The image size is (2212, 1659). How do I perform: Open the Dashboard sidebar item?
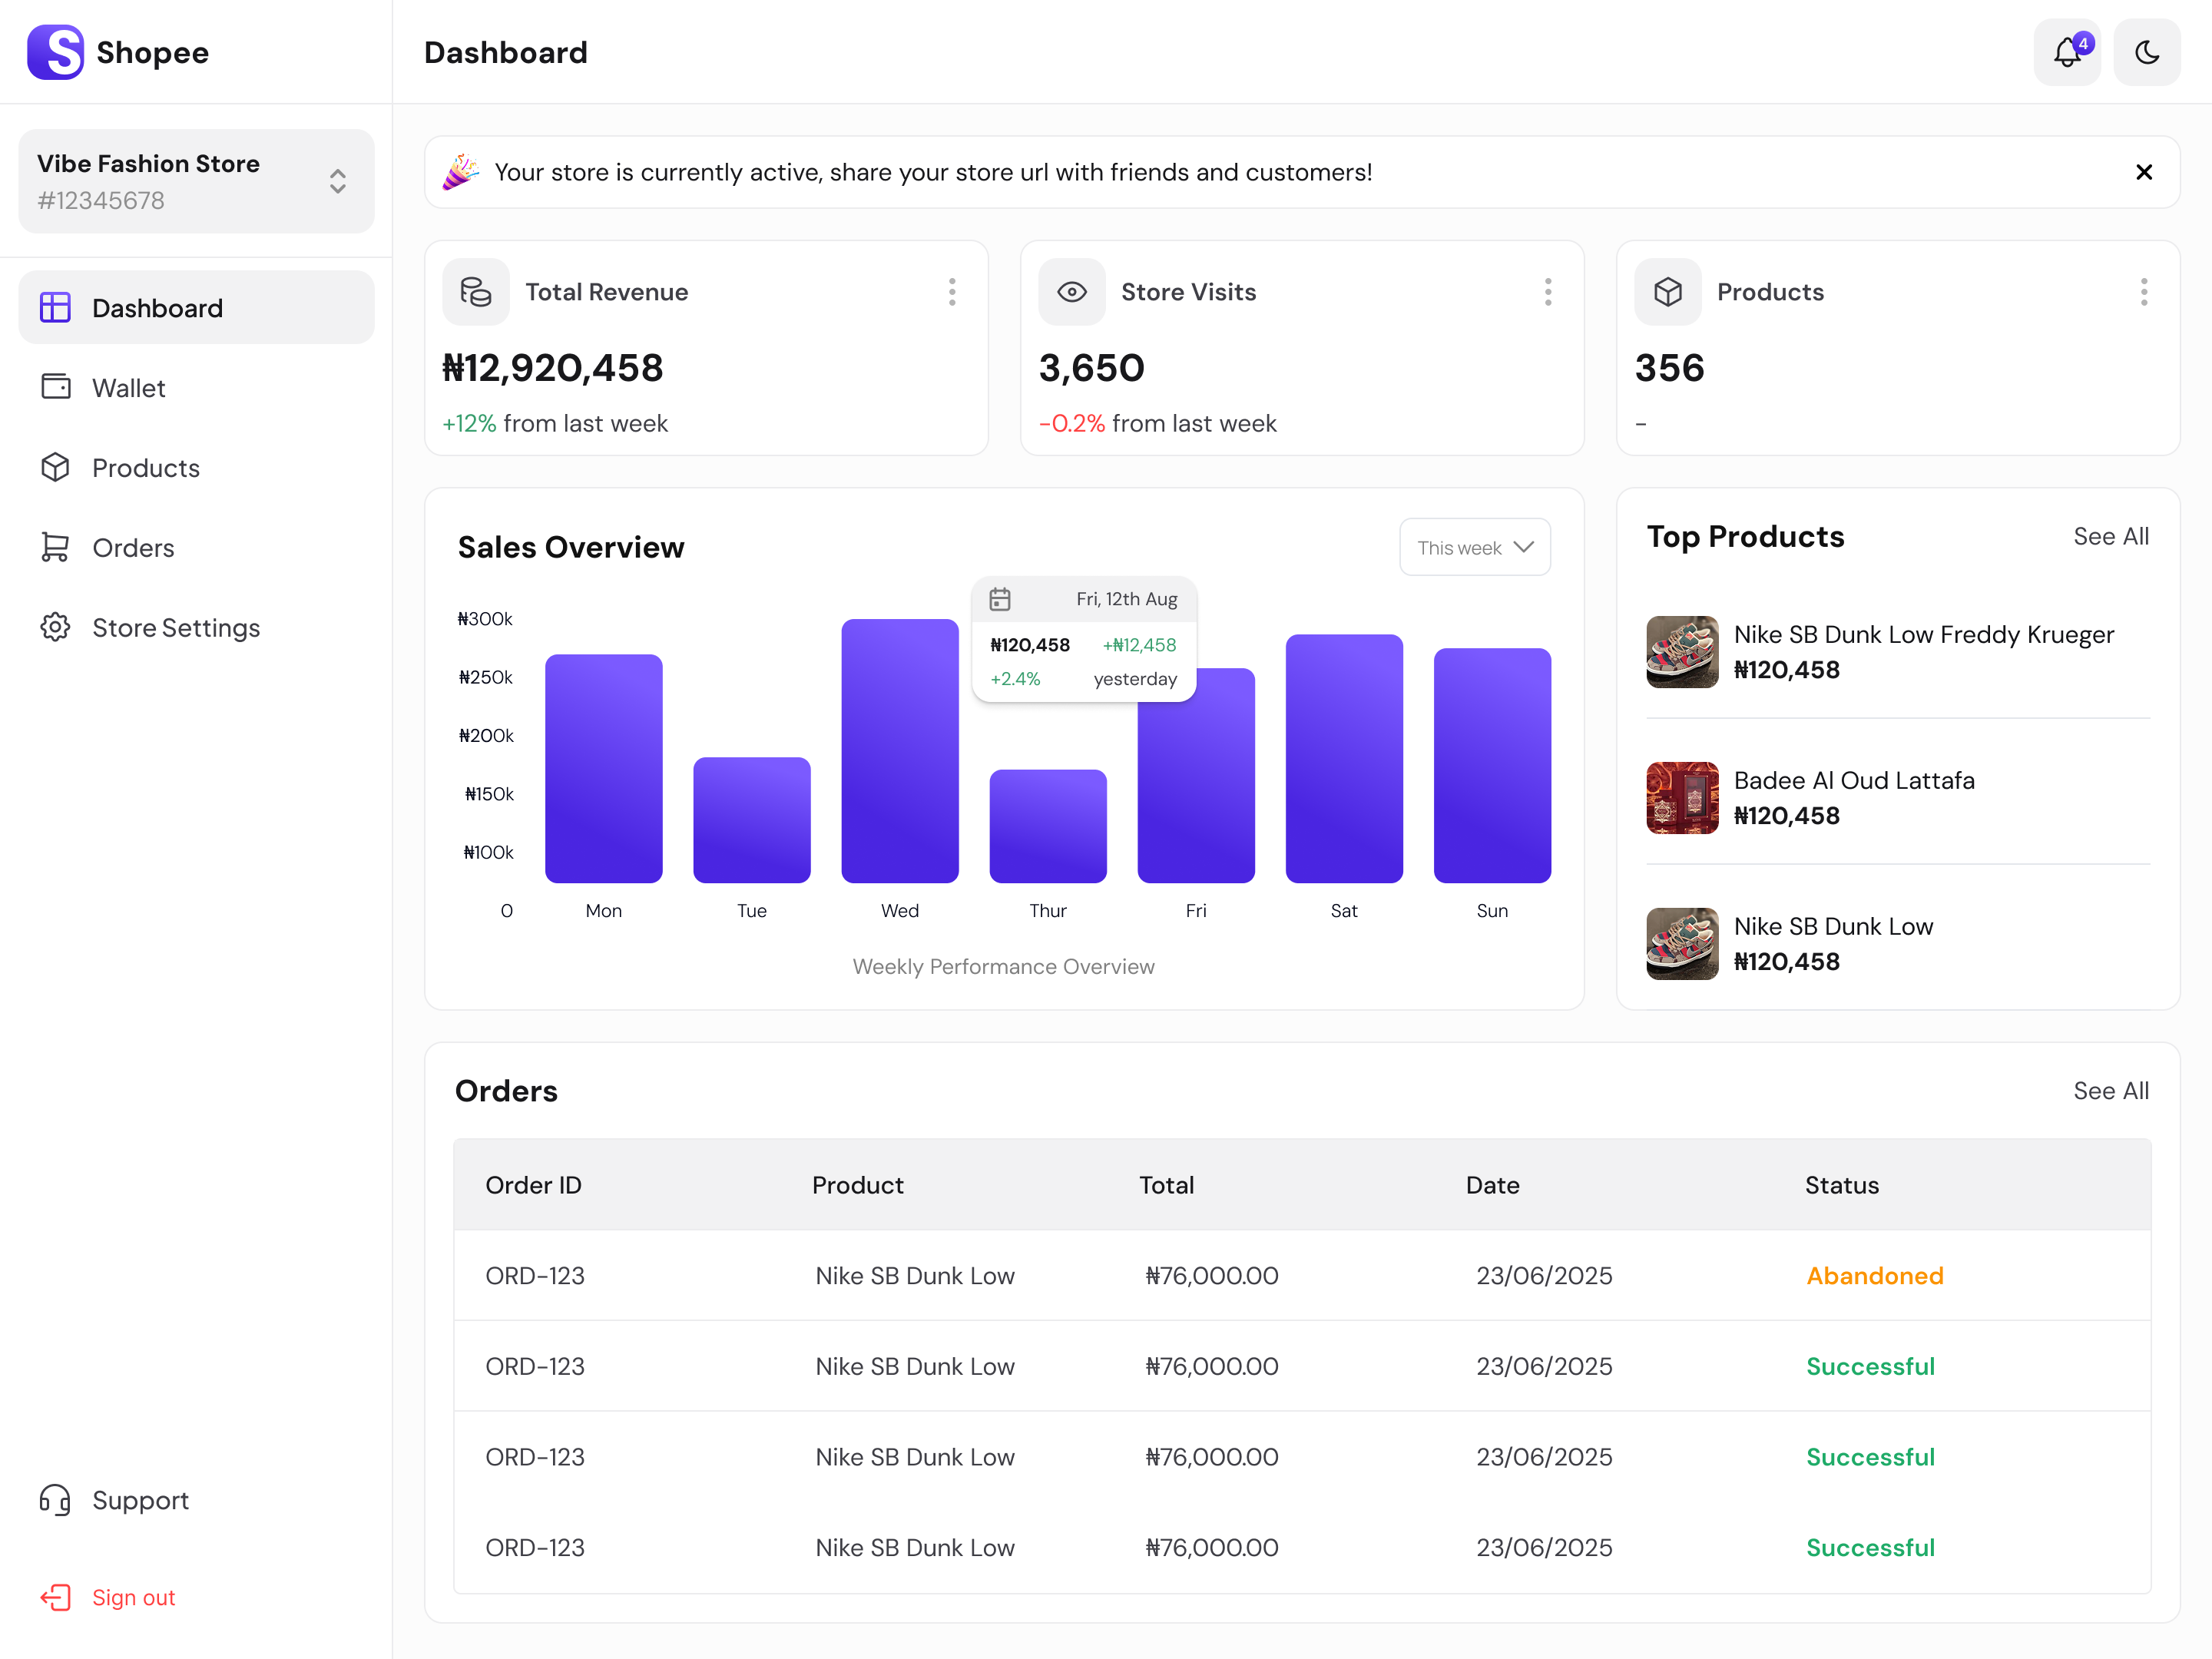click(157, 307)
